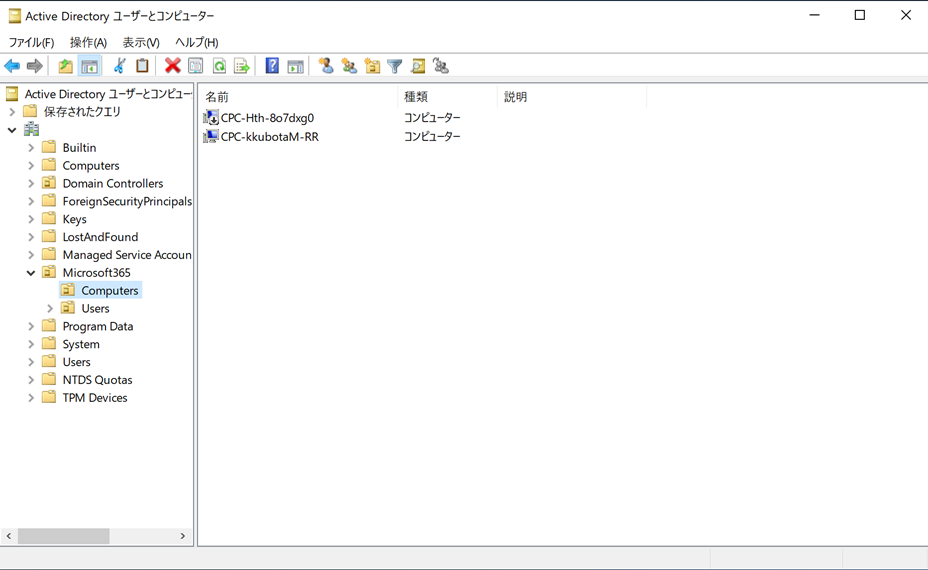Image resolution: width=928 pixels, height=570 pixels.
Task: Select the LostAndFound folder
Action: click(100, 237)
